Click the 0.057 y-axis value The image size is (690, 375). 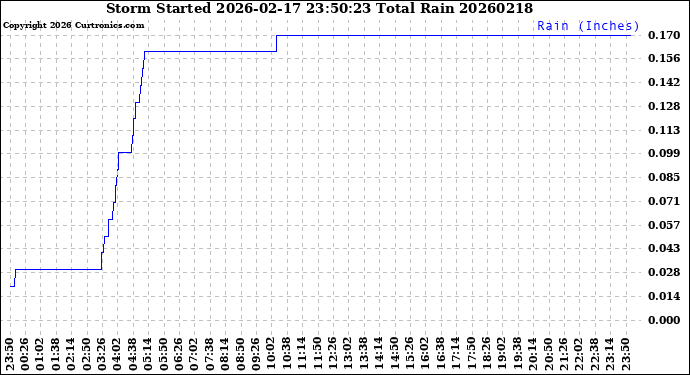(664, 225)
